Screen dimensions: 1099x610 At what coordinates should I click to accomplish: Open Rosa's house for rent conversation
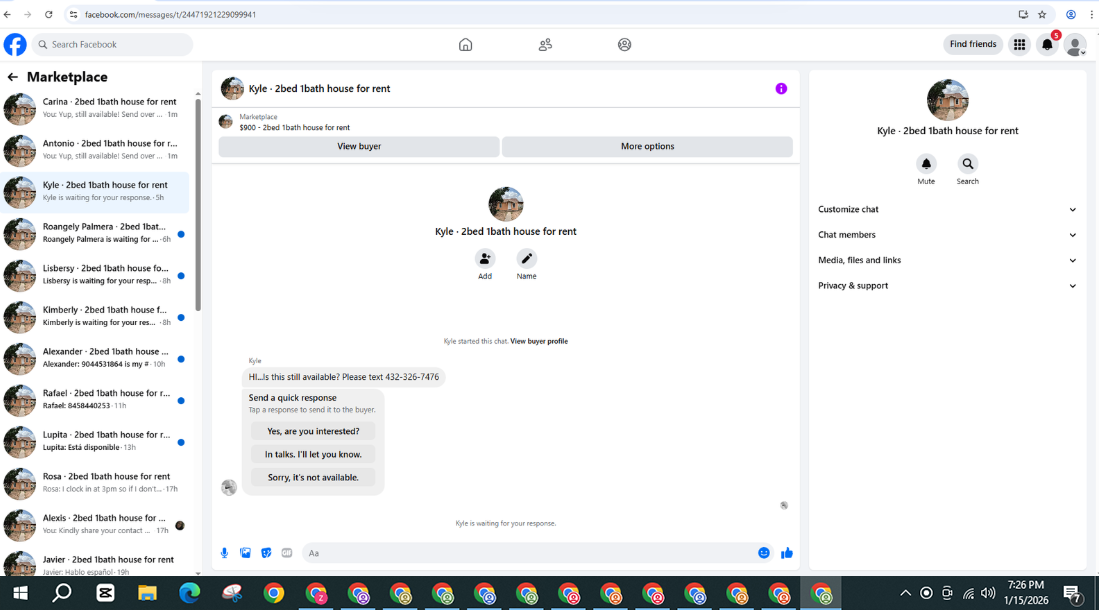point(95,483)
